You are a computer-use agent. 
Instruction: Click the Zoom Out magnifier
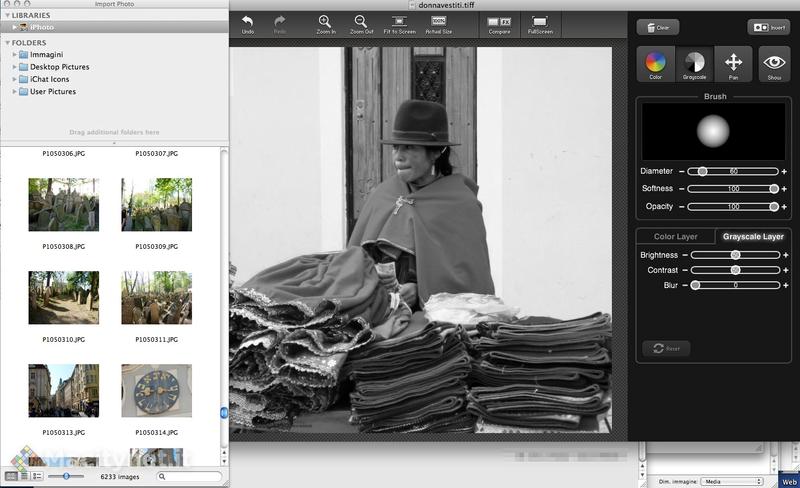point(360,21)
